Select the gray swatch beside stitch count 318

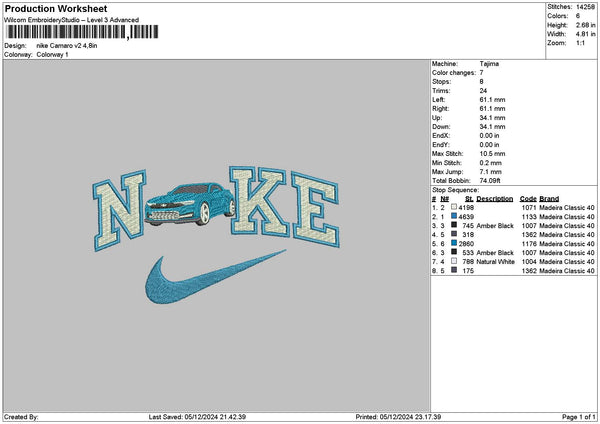454,234
